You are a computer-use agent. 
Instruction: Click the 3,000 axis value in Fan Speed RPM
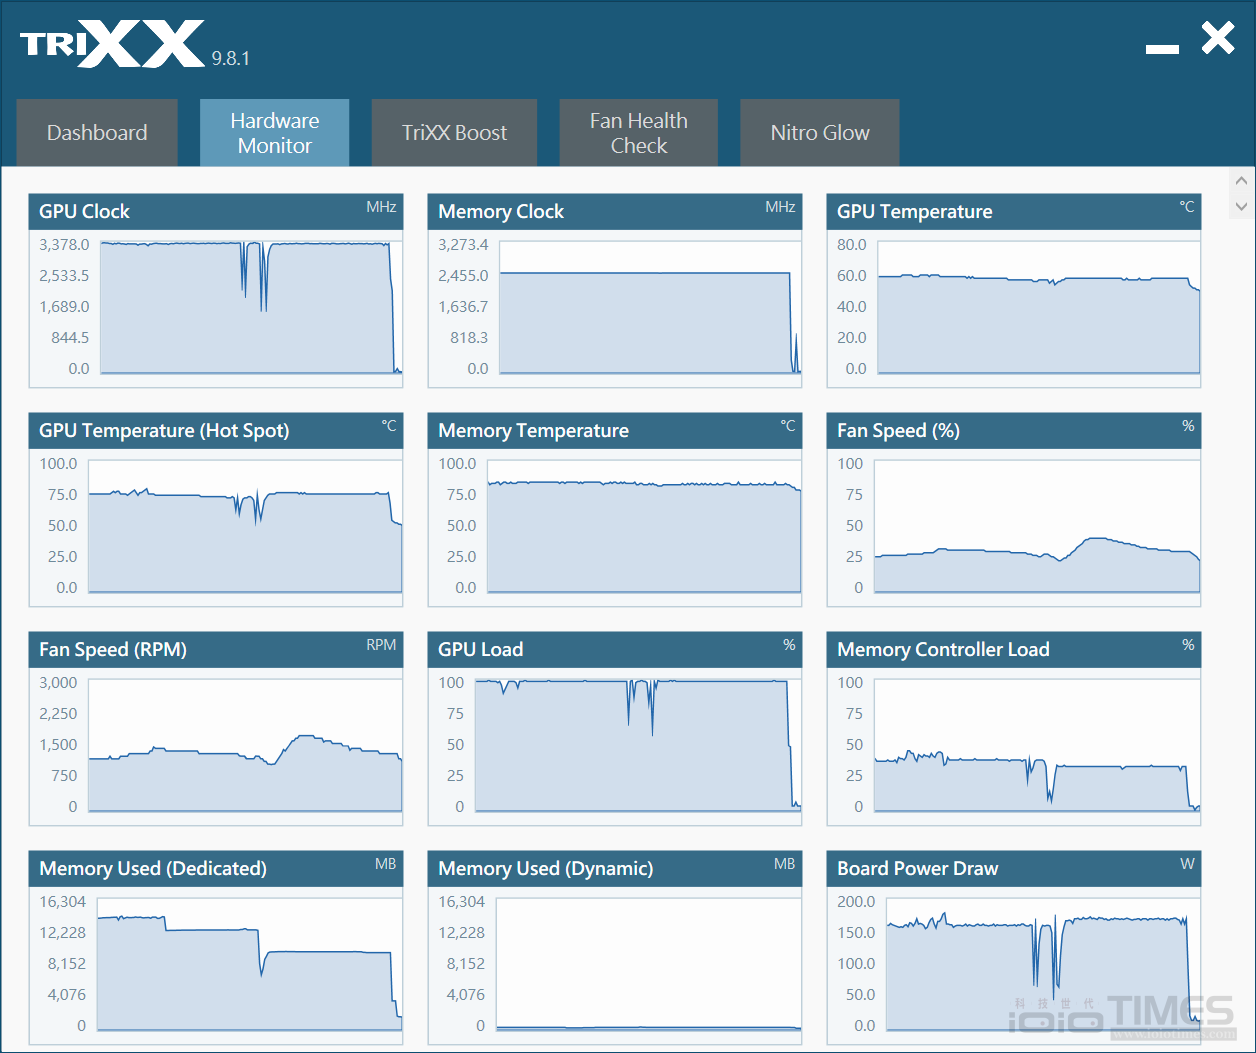click(x=58, y=683)
